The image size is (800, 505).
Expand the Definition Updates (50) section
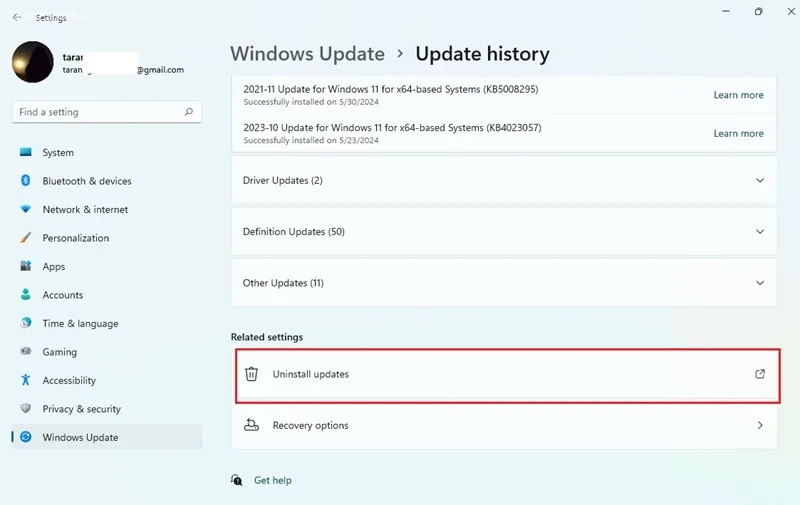[x=504, y=232]
